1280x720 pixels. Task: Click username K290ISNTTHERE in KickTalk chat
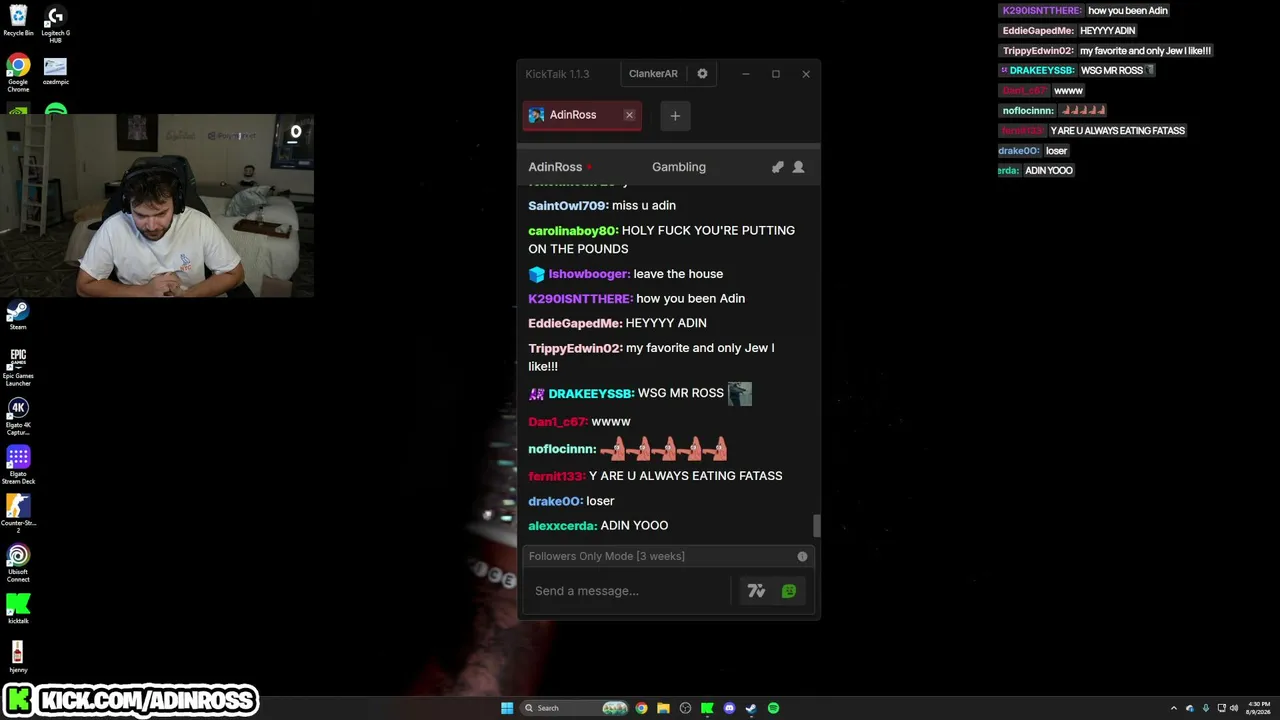(580, 299)
